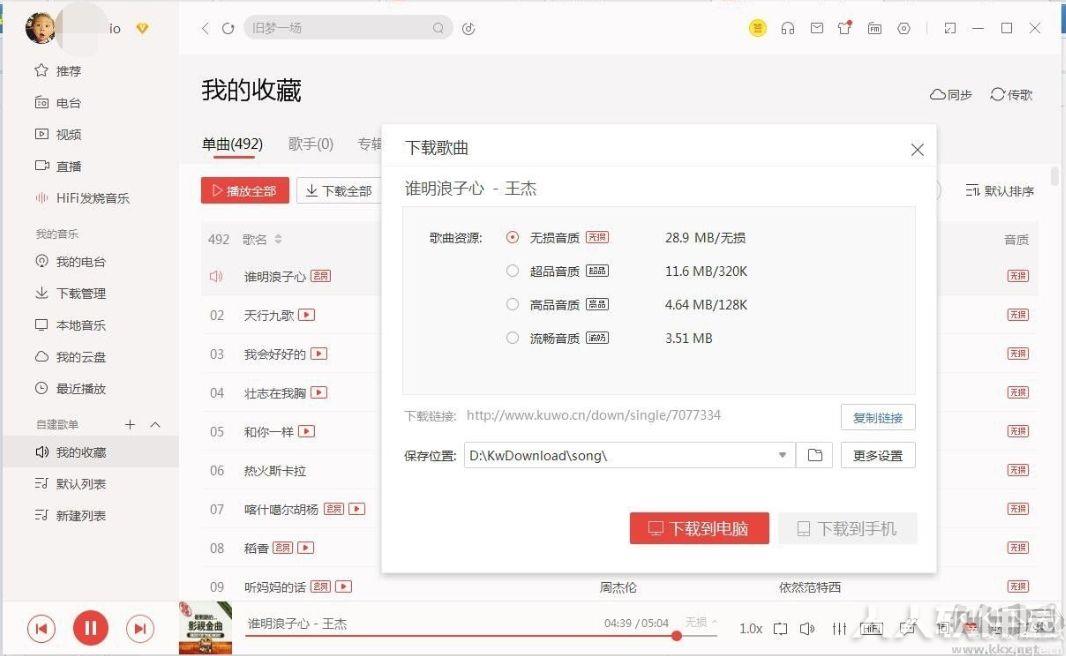Play the MV for 和你一样
The height and width of the screenshot is (656, 1066).
[307, 431]
